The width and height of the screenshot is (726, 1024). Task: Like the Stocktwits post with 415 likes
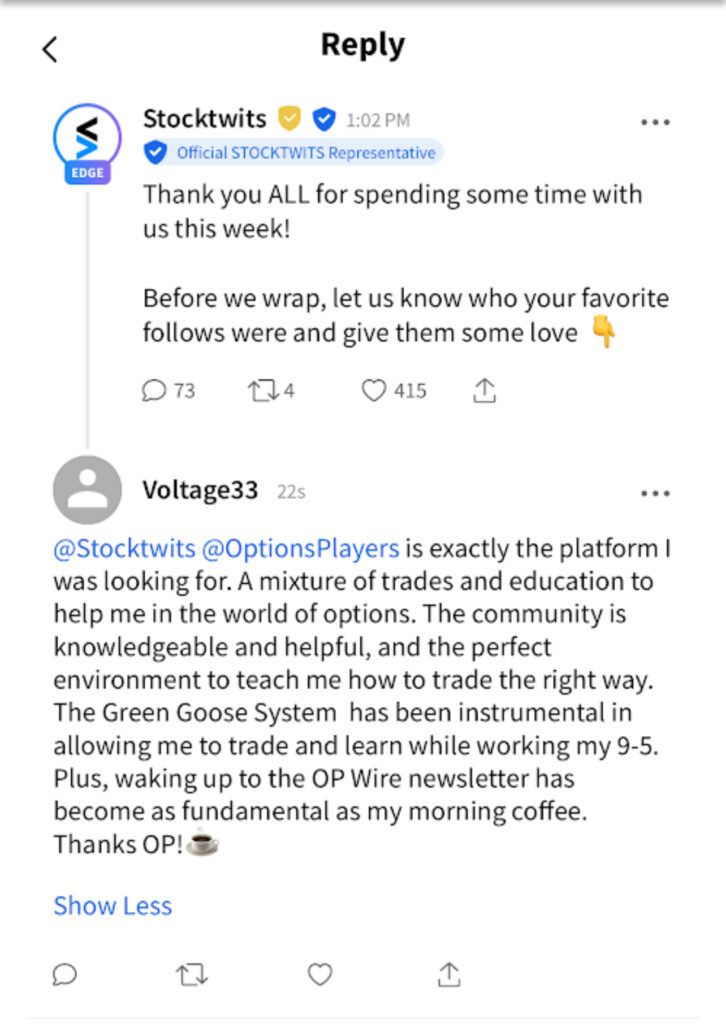393,391
